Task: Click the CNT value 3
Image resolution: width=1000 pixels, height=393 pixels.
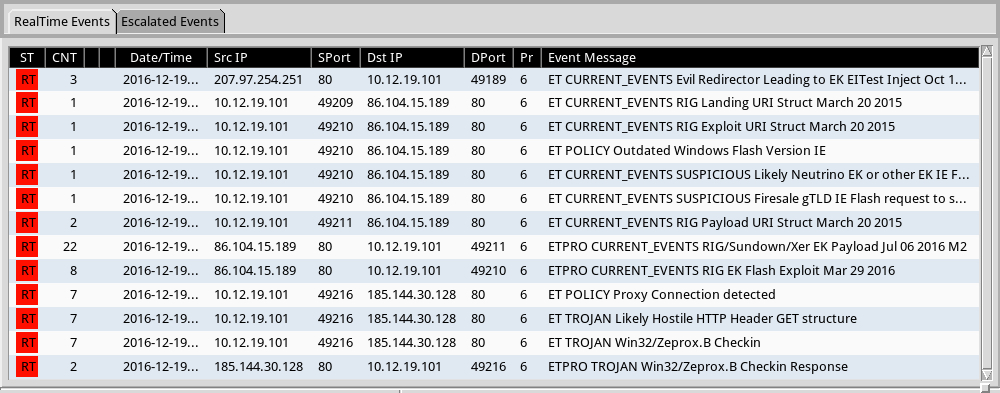Action: click(73, 79)
